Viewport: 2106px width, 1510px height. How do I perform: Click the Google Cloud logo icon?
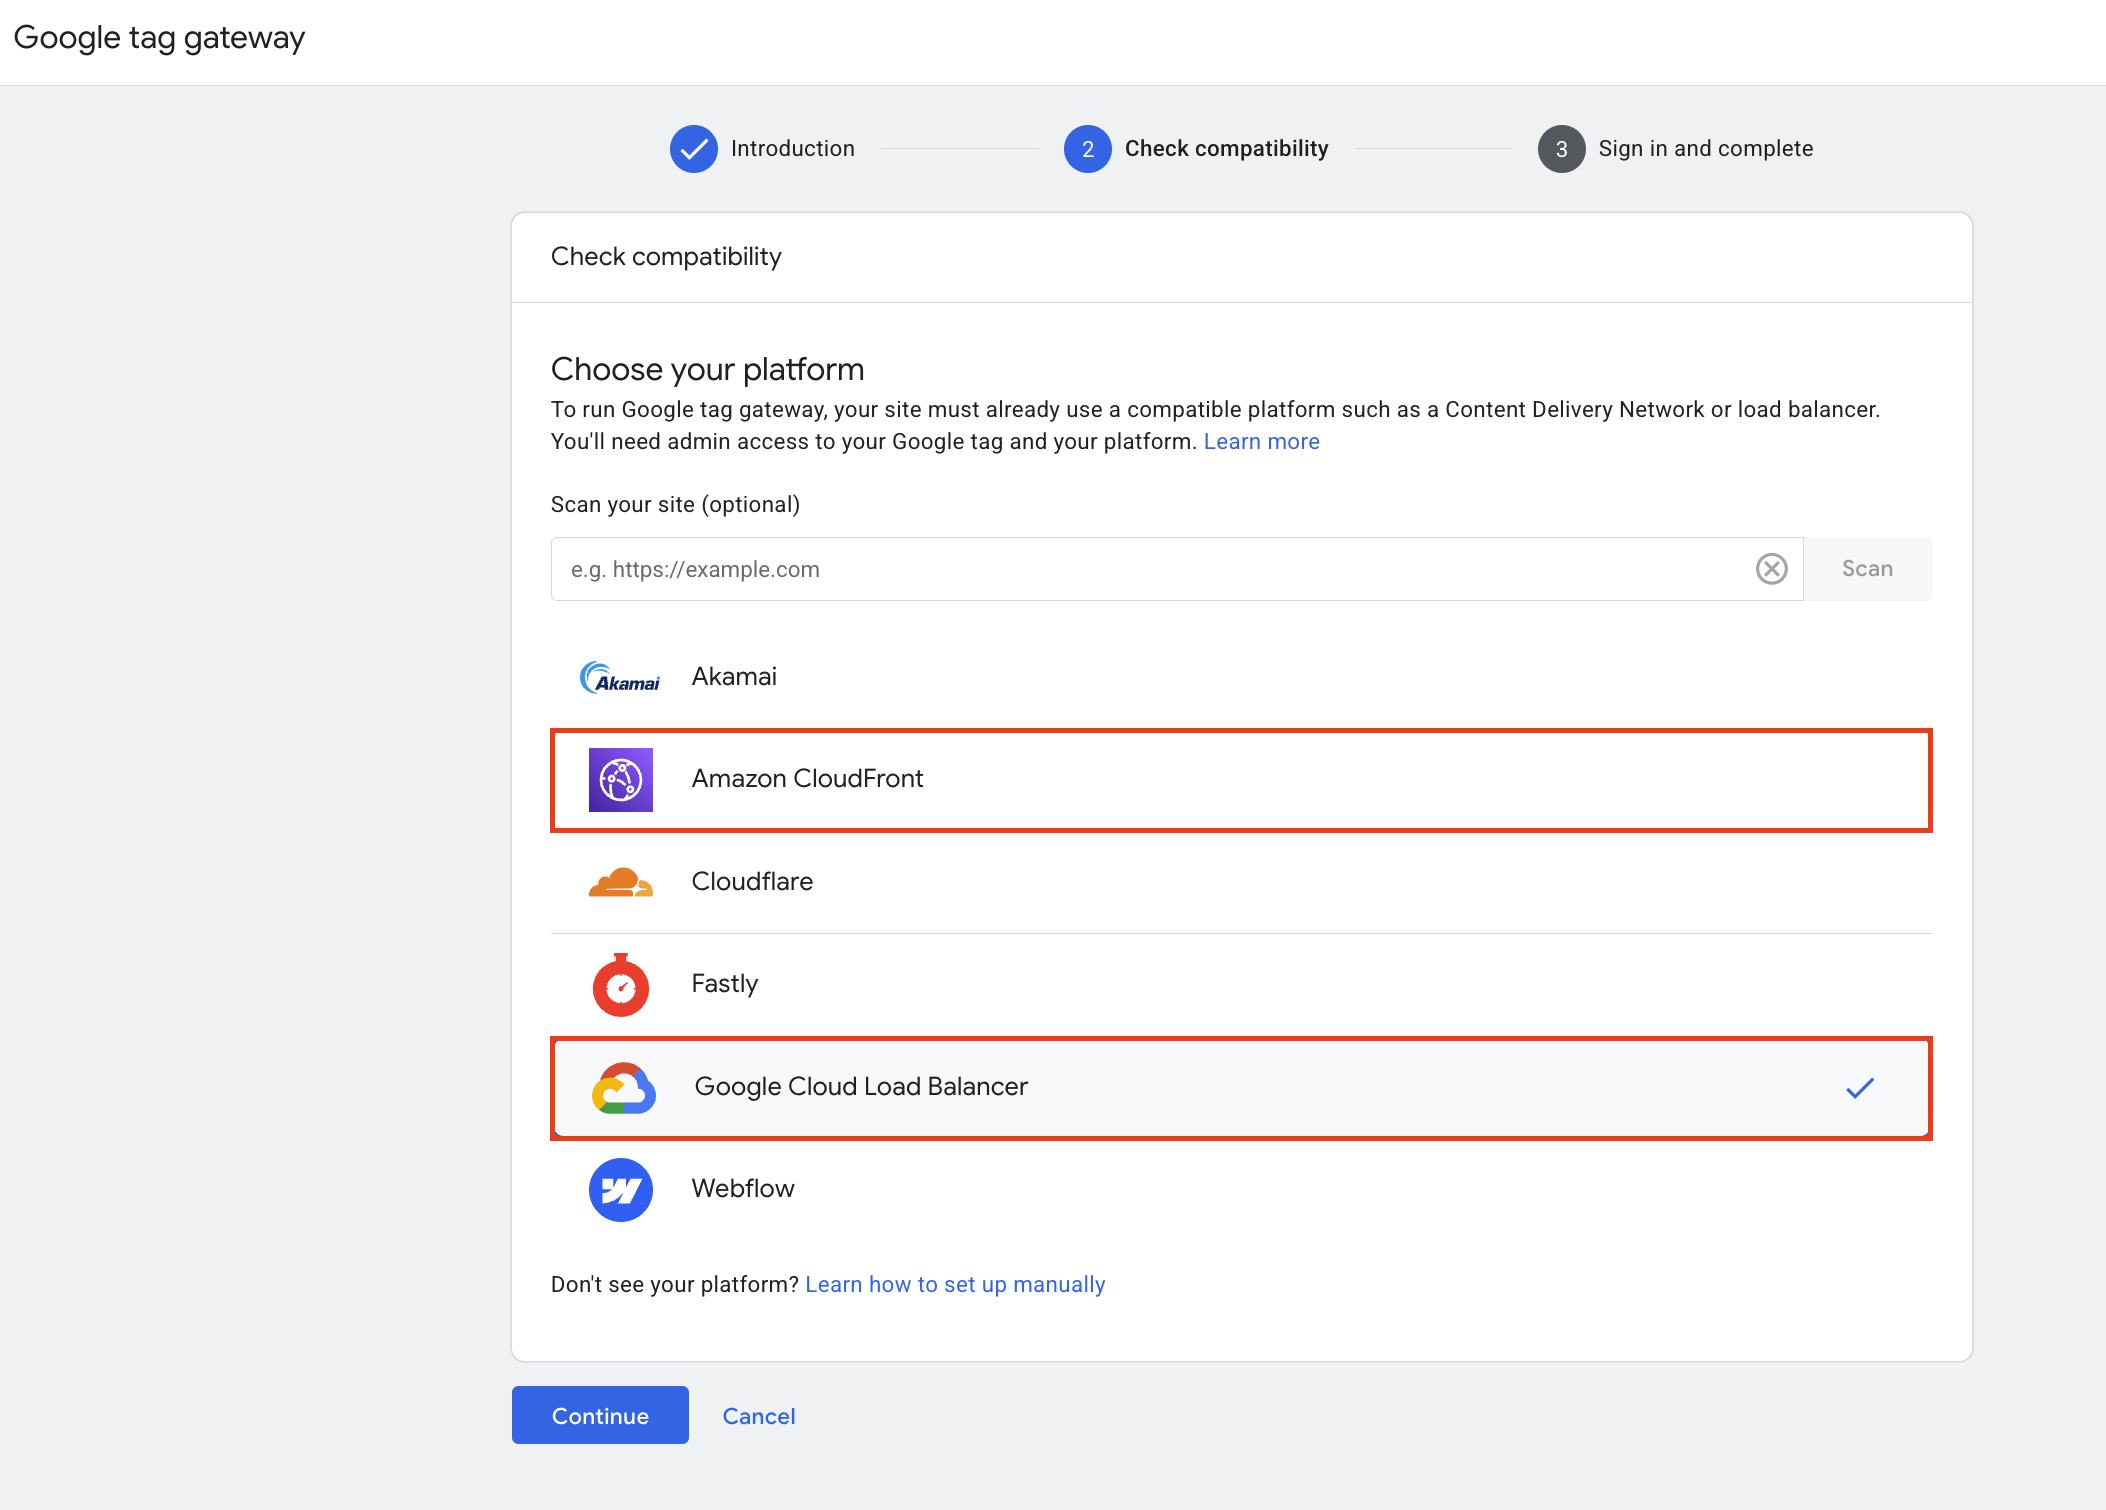tap(624, 1088)
